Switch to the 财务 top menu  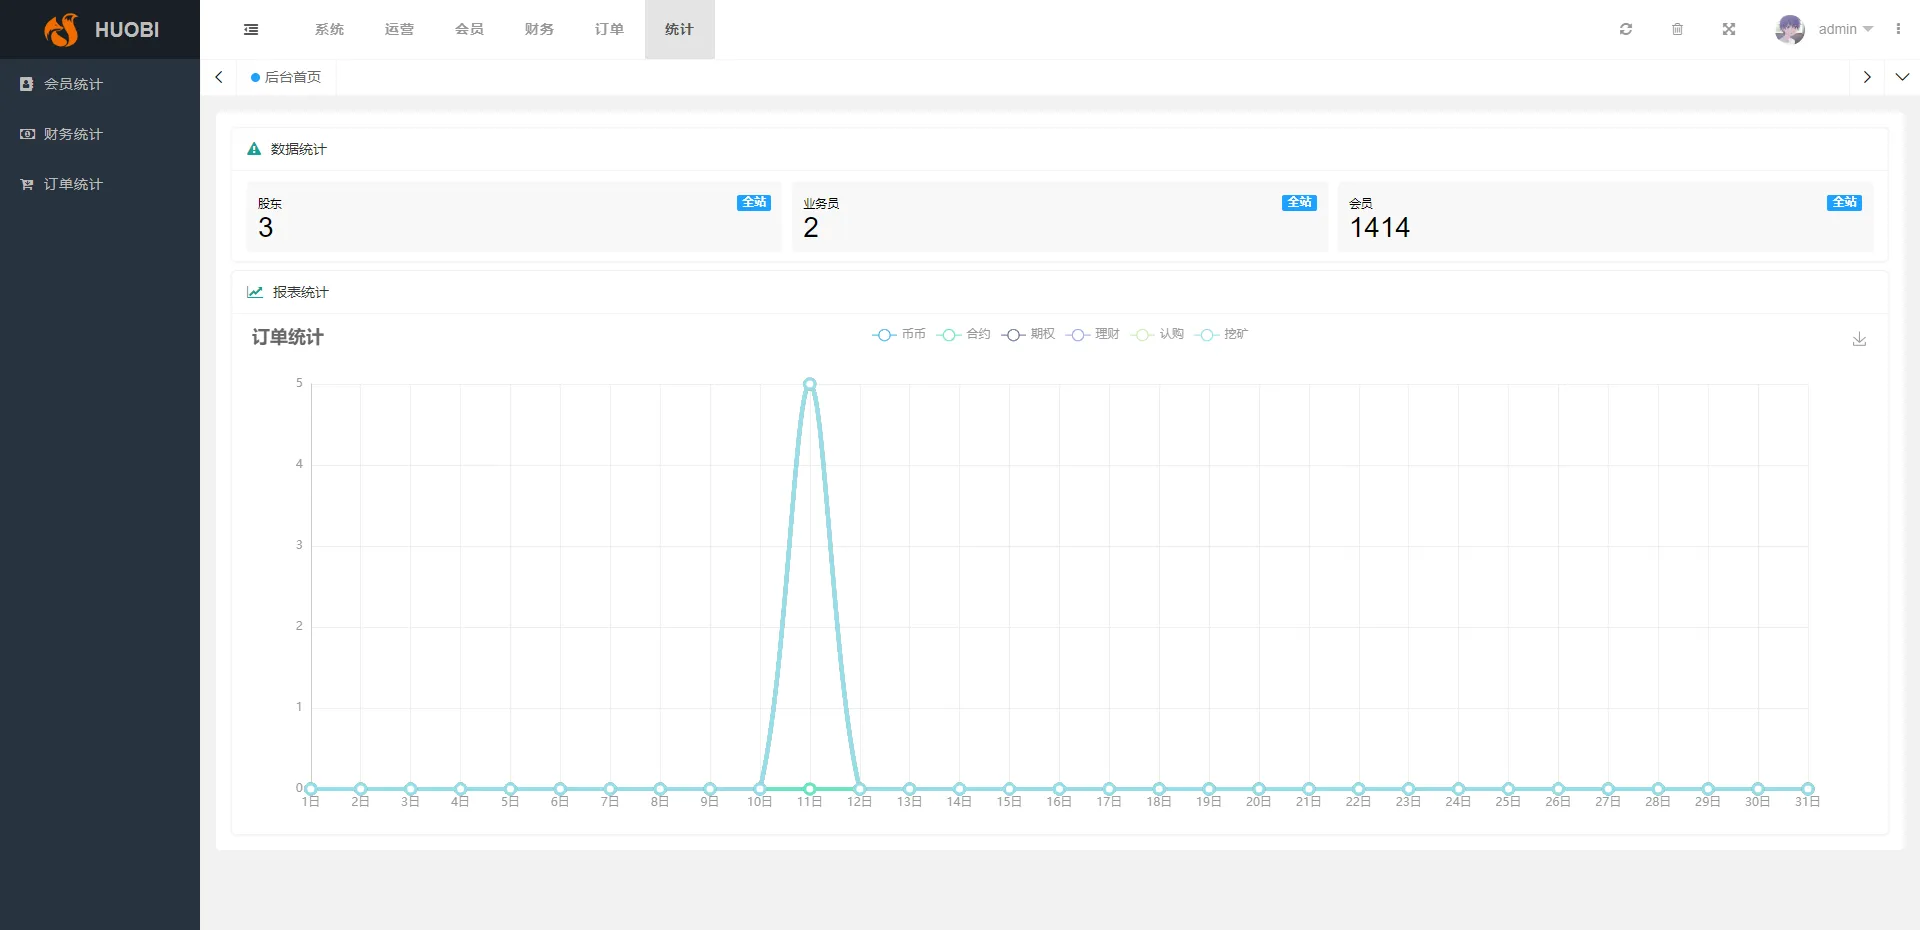coord(539,30)
